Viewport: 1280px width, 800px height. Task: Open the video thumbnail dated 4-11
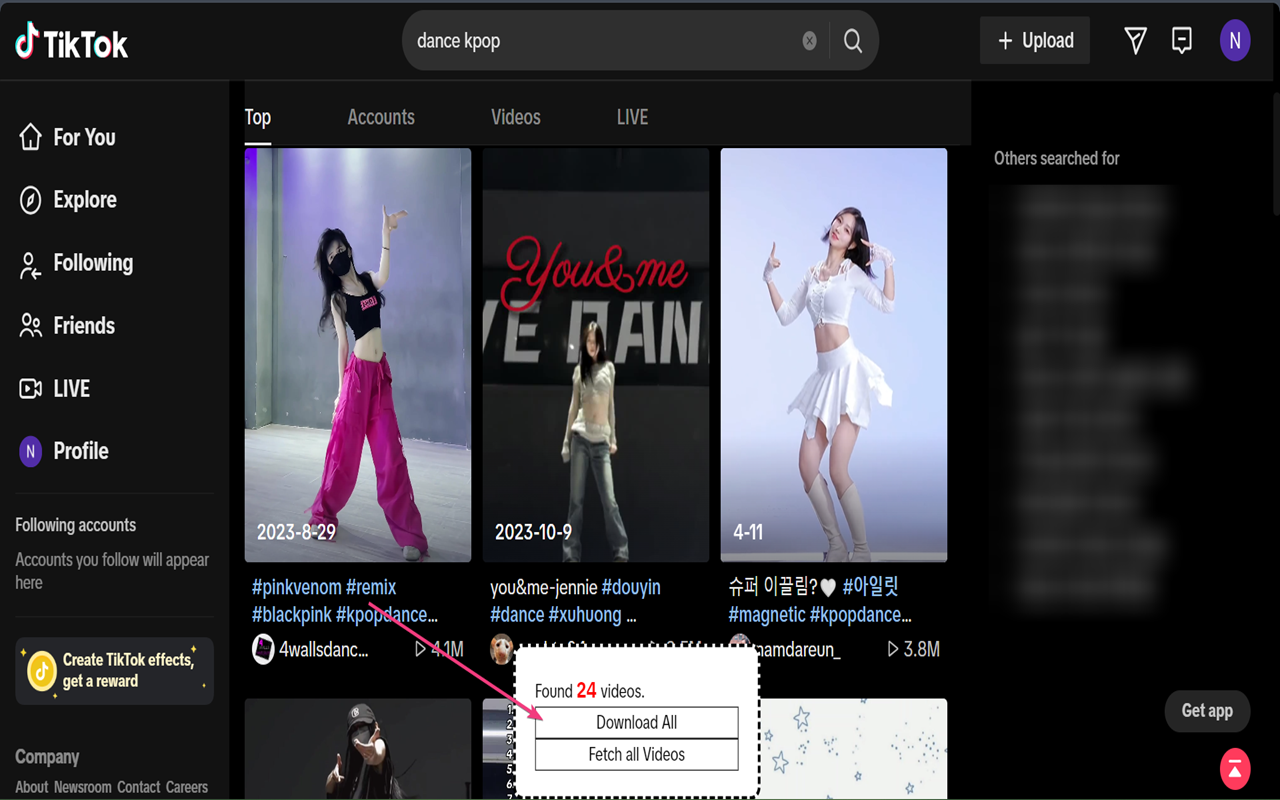[834, 355]
